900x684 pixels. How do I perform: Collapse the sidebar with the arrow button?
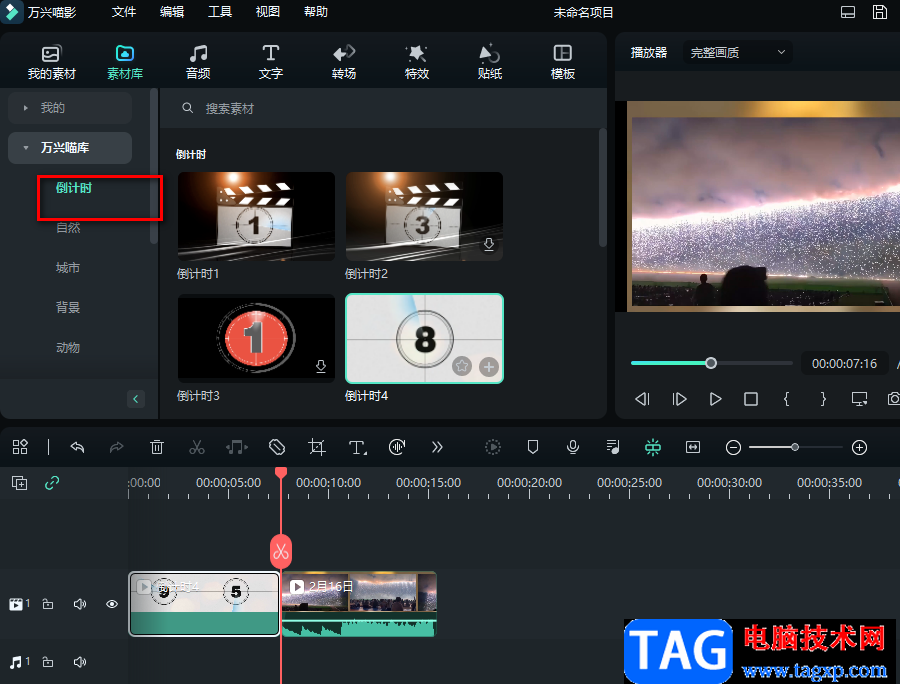(x=135, y=399)
